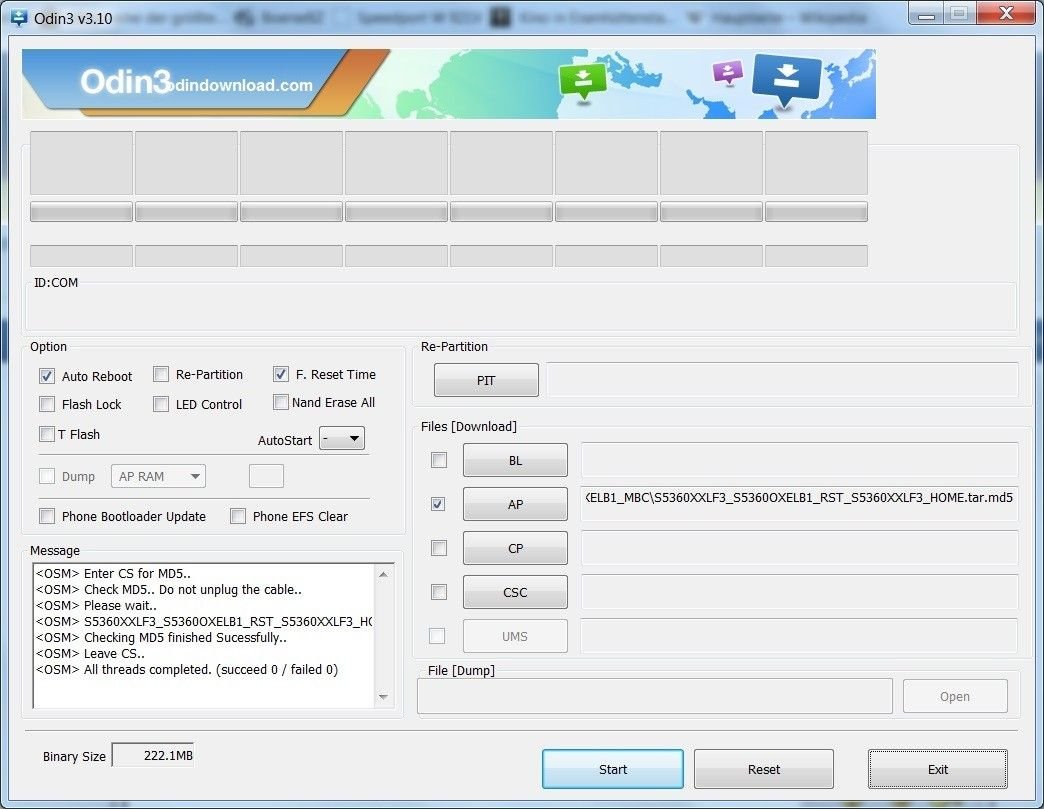The width and height of the screenshot is (1044, 809).
Task: Enable the Nand Erase All checkbox
Action: (x=280, y=402)
